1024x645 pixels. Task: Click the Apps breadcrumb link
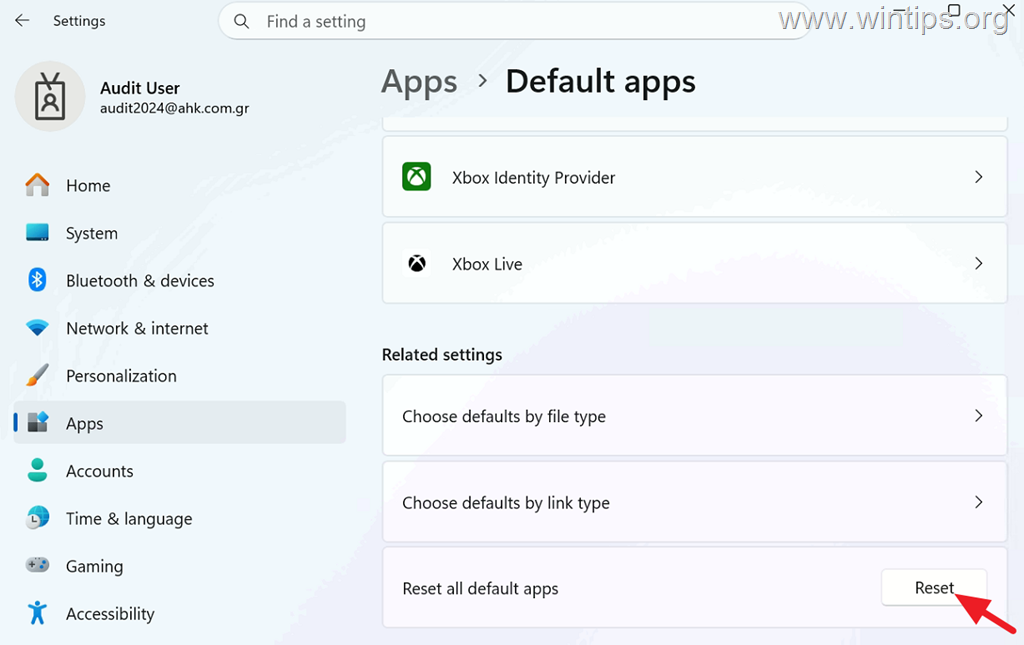pos(419,82)
